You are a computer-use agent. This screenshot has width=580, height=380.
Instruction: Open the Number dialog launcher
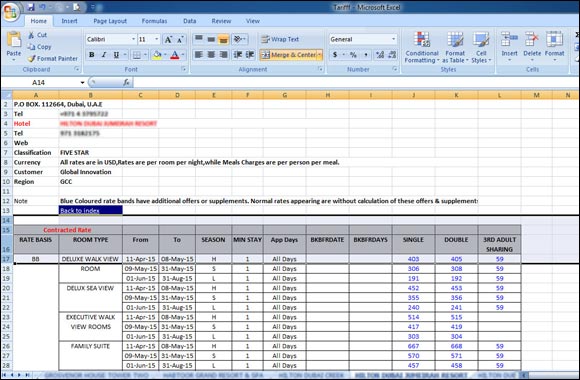click(x=395, y=69)
